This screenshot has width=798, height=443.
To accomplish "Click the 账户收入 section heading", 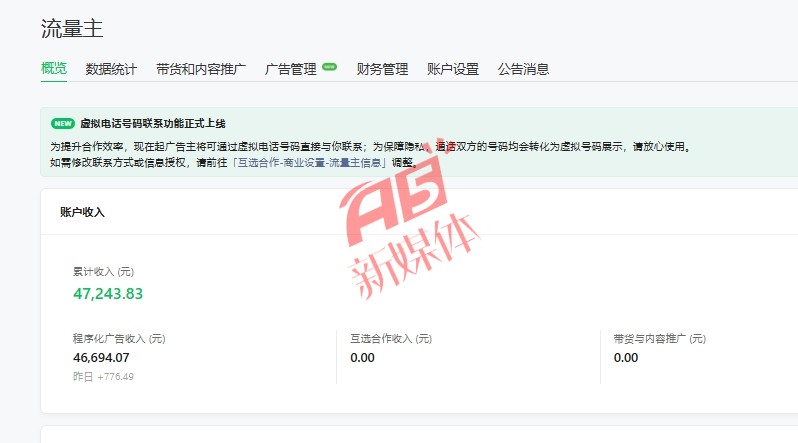I will [x=82, y=212].
